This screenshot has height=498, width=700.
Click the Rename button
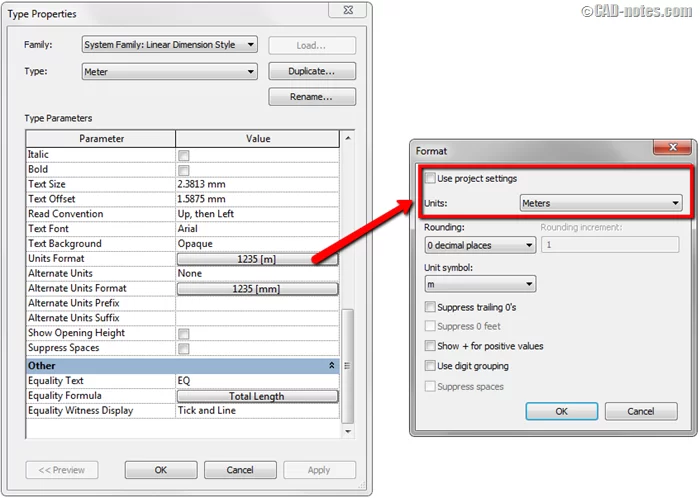(312, 97)
